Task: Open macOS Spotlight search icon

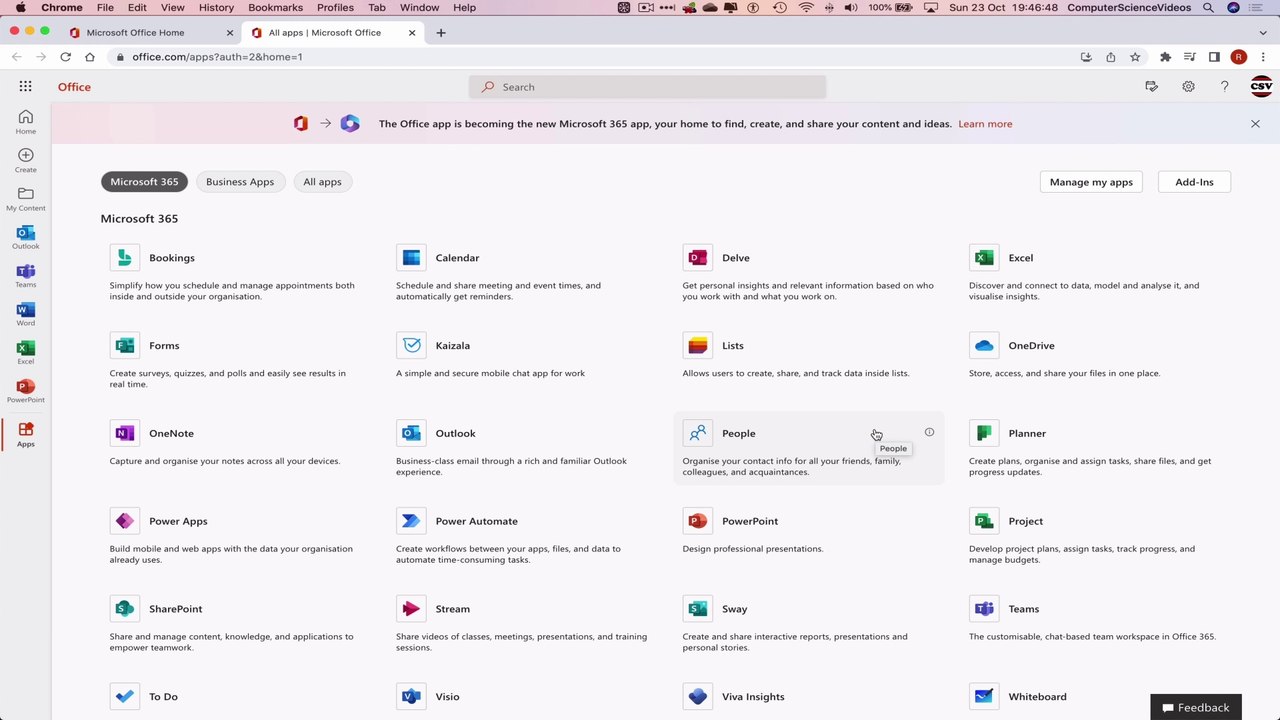Action: 1208,7
